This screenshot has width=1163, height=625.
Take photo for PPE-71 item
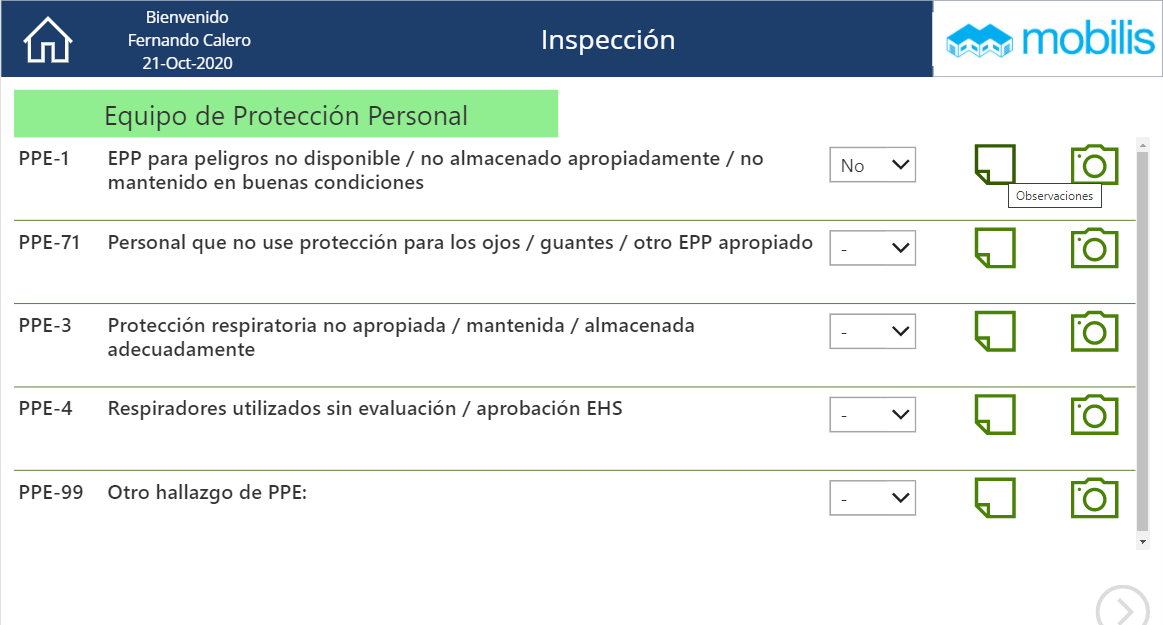(1094, 248)
